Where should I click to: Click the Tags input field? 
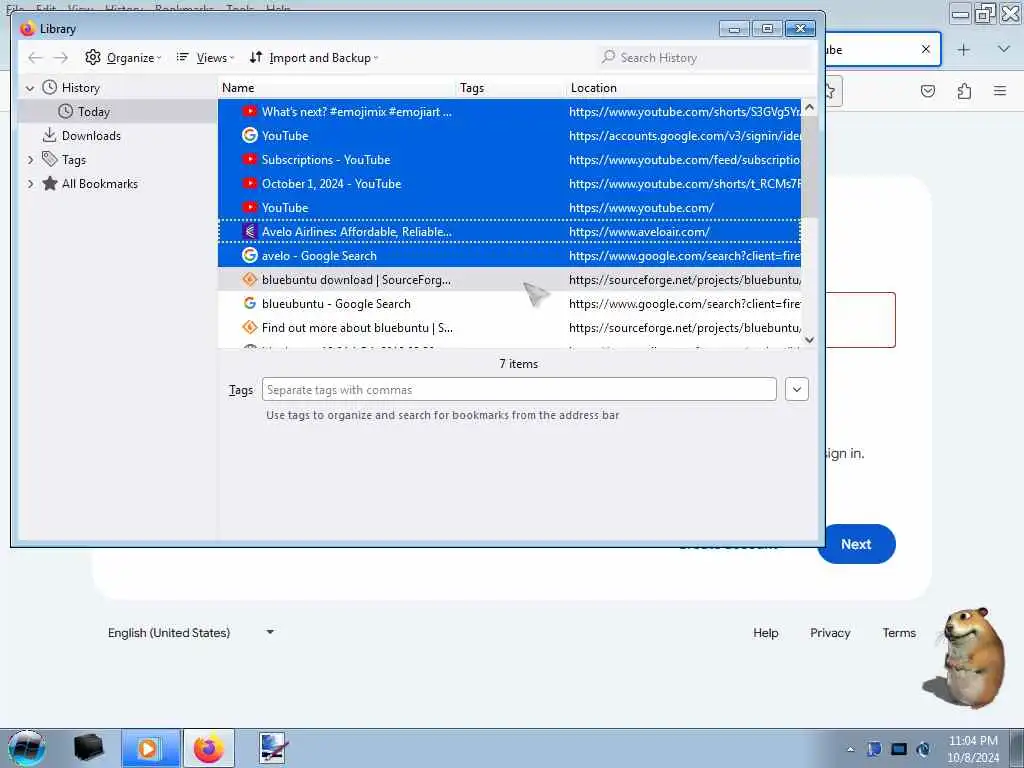tap(519, 390)
